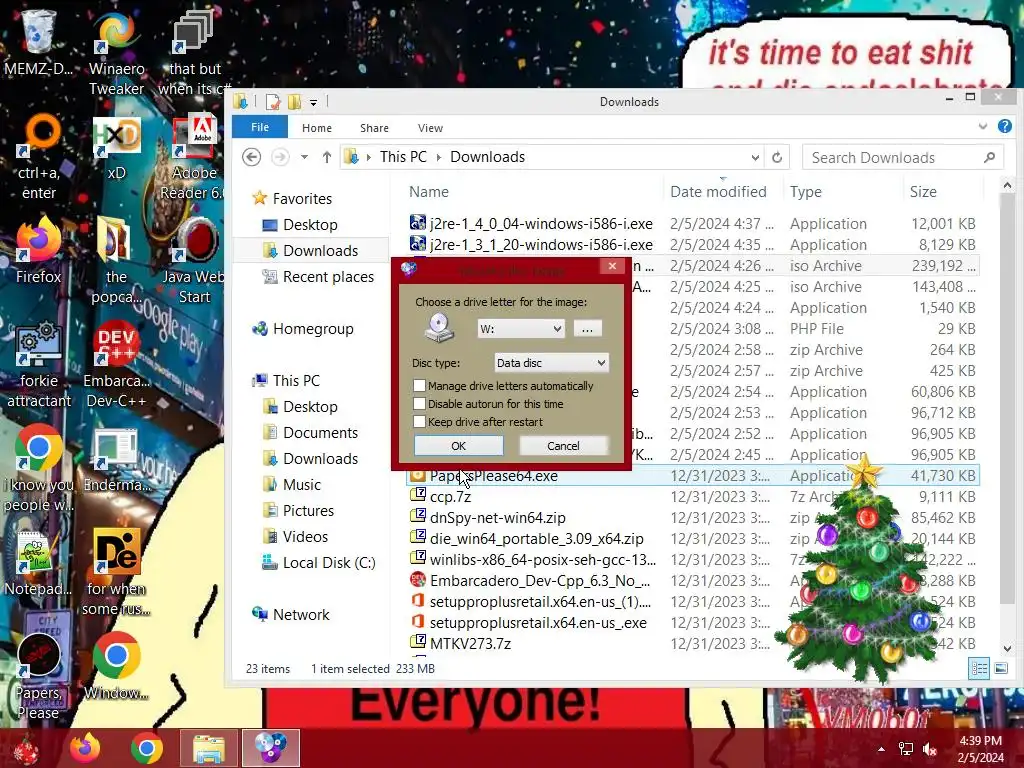Click the muted volume tray icon
Screen dimensions: 1024x768
(x=929, y=749)
